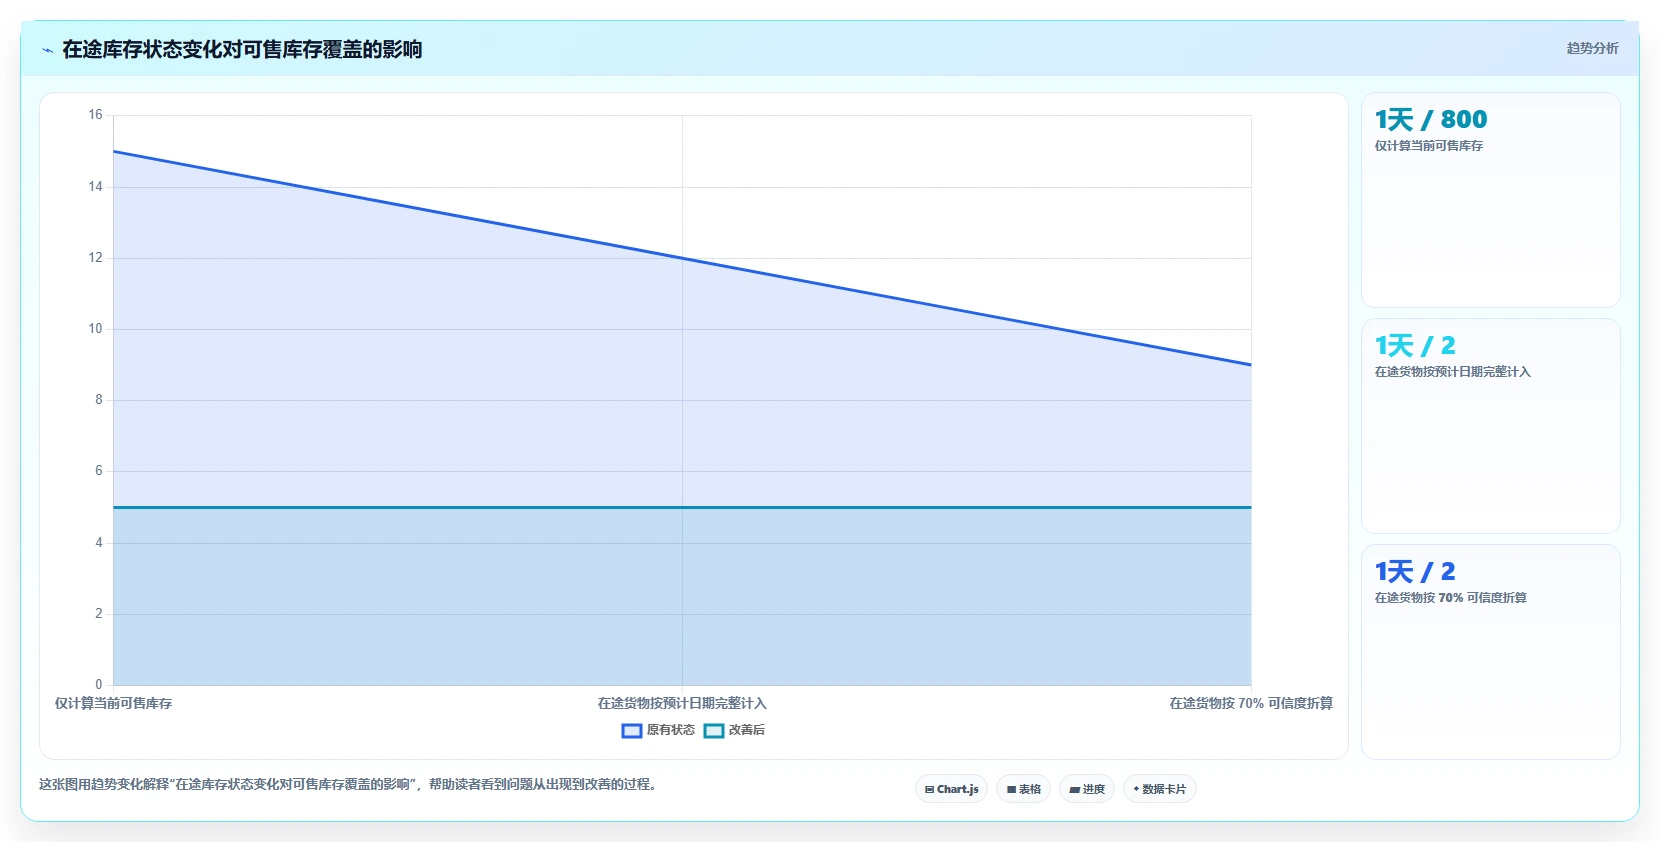Image resolution: width=1660 pixels, height=842 pixels.
Task: Click the 仅计算当前可售库存 card caption
Action: click(1429, 146)
